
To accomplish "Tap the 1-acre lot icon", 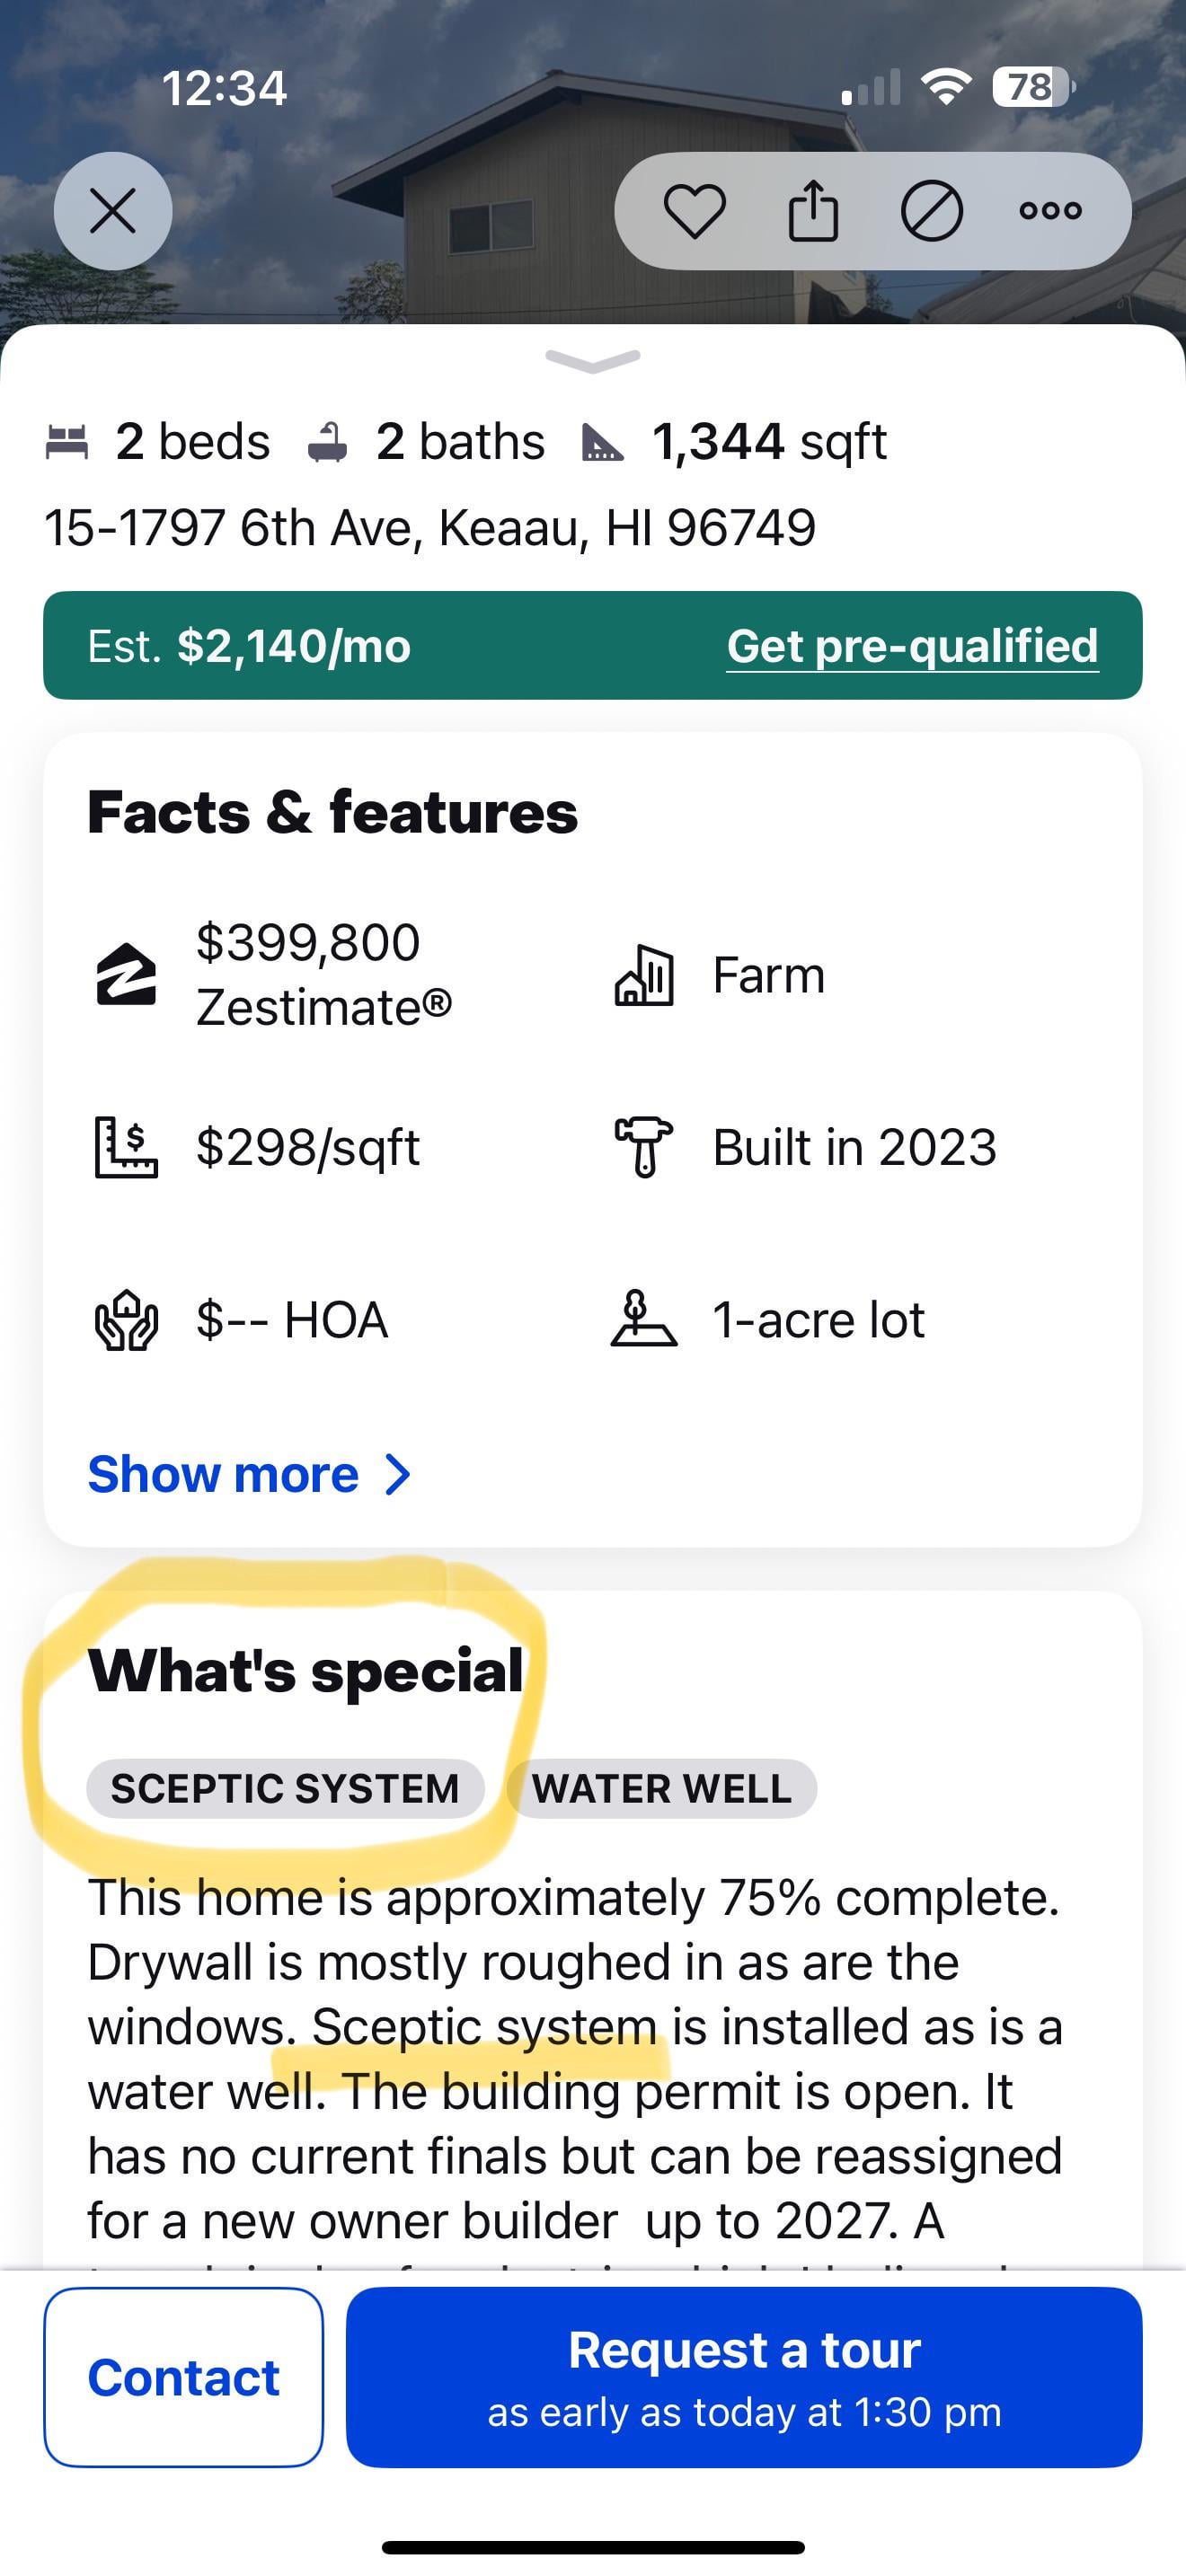I will coord(644,1320).
